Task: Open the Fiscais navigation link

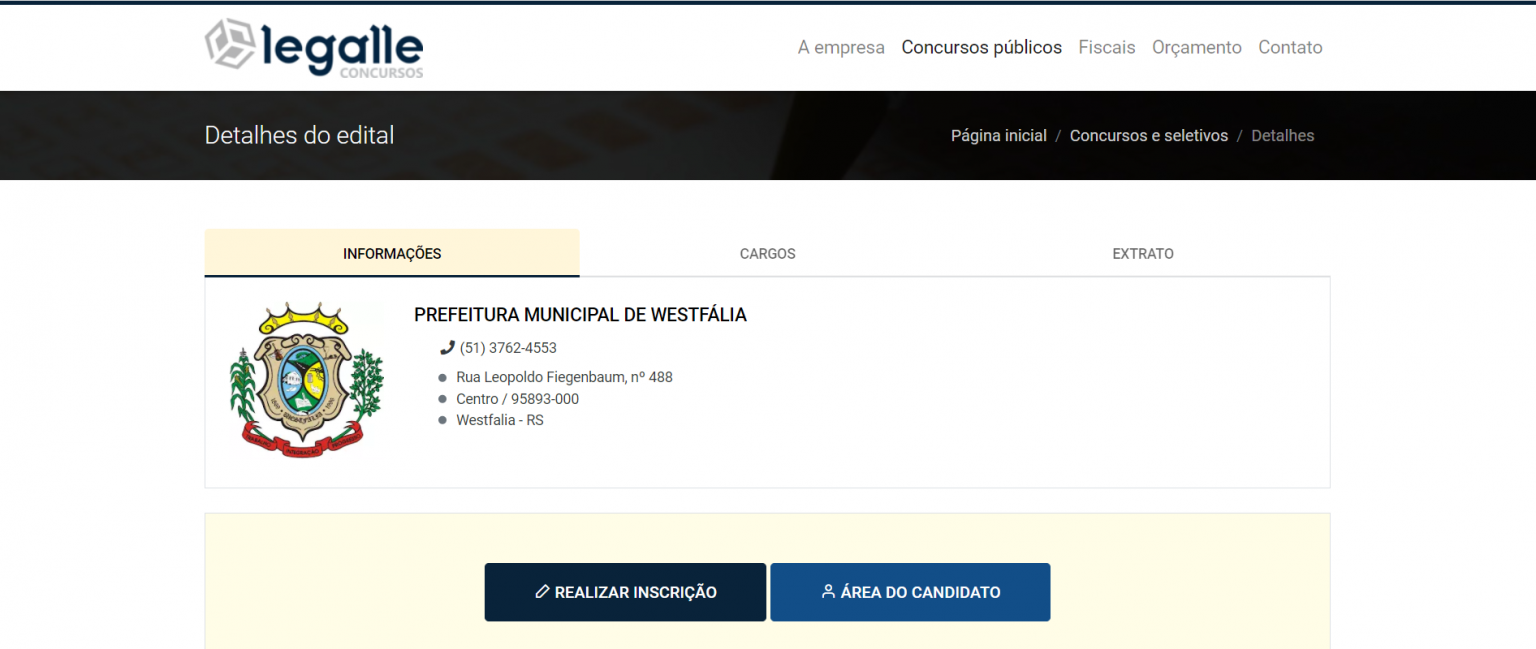Action: [1106, 47]
